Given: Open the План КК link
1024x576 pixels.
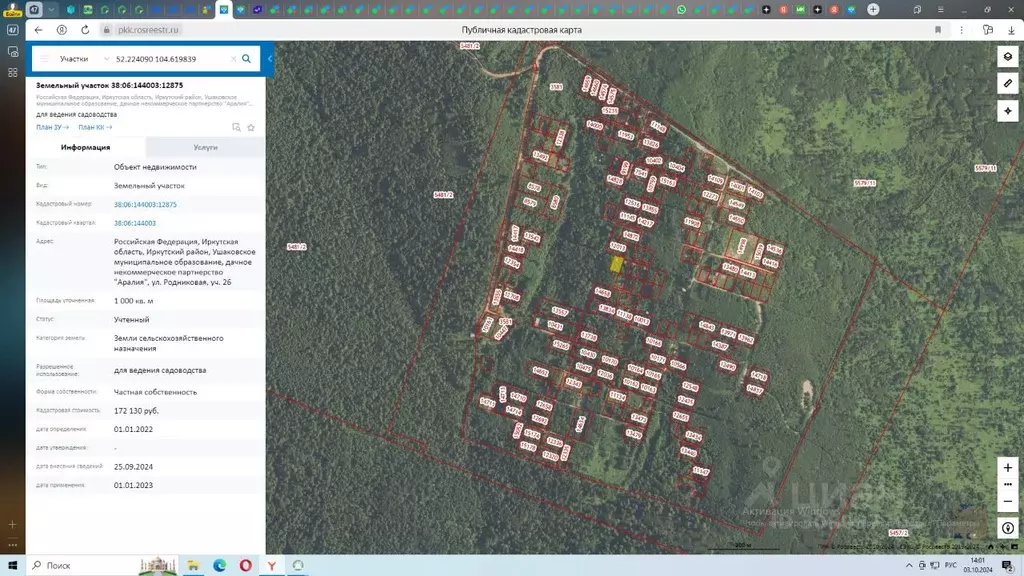Looking at the screenshot, I should tap(95, 127).
